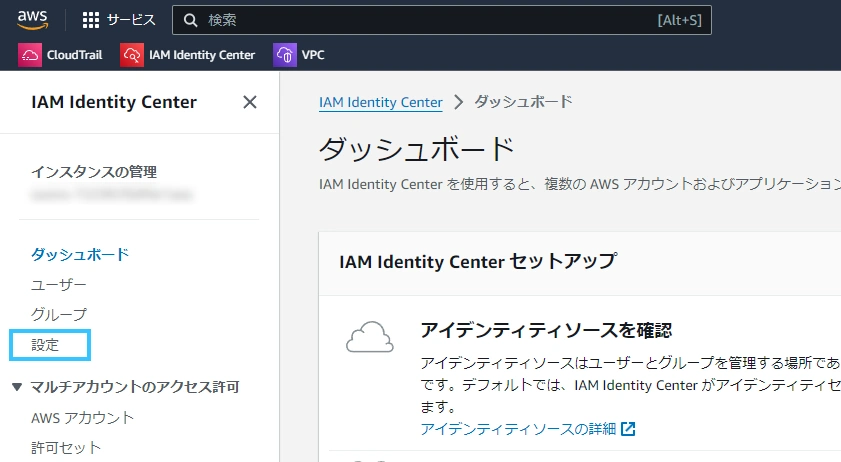Open AWS アカウント in the sidebar
841x462 pixels.
82,417
